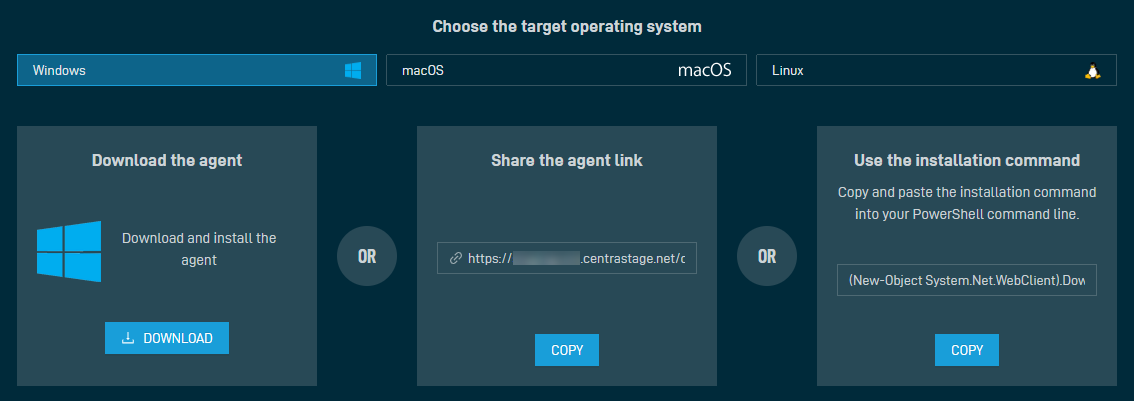The image size is (1134, 401).
Task: Select the Windows operating system tab
Action: coord(197,70)
